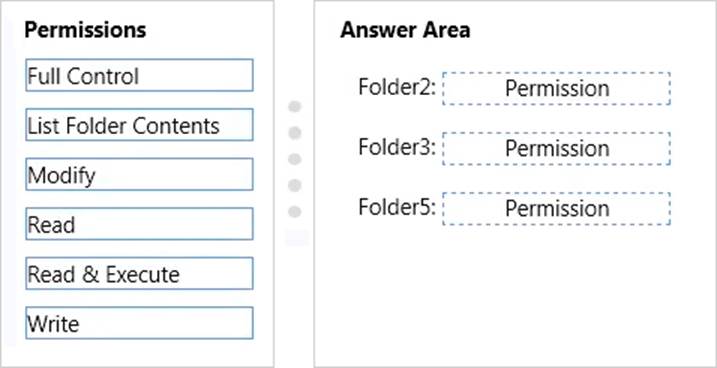Click the middle dot on the divider

pos(295,159)
